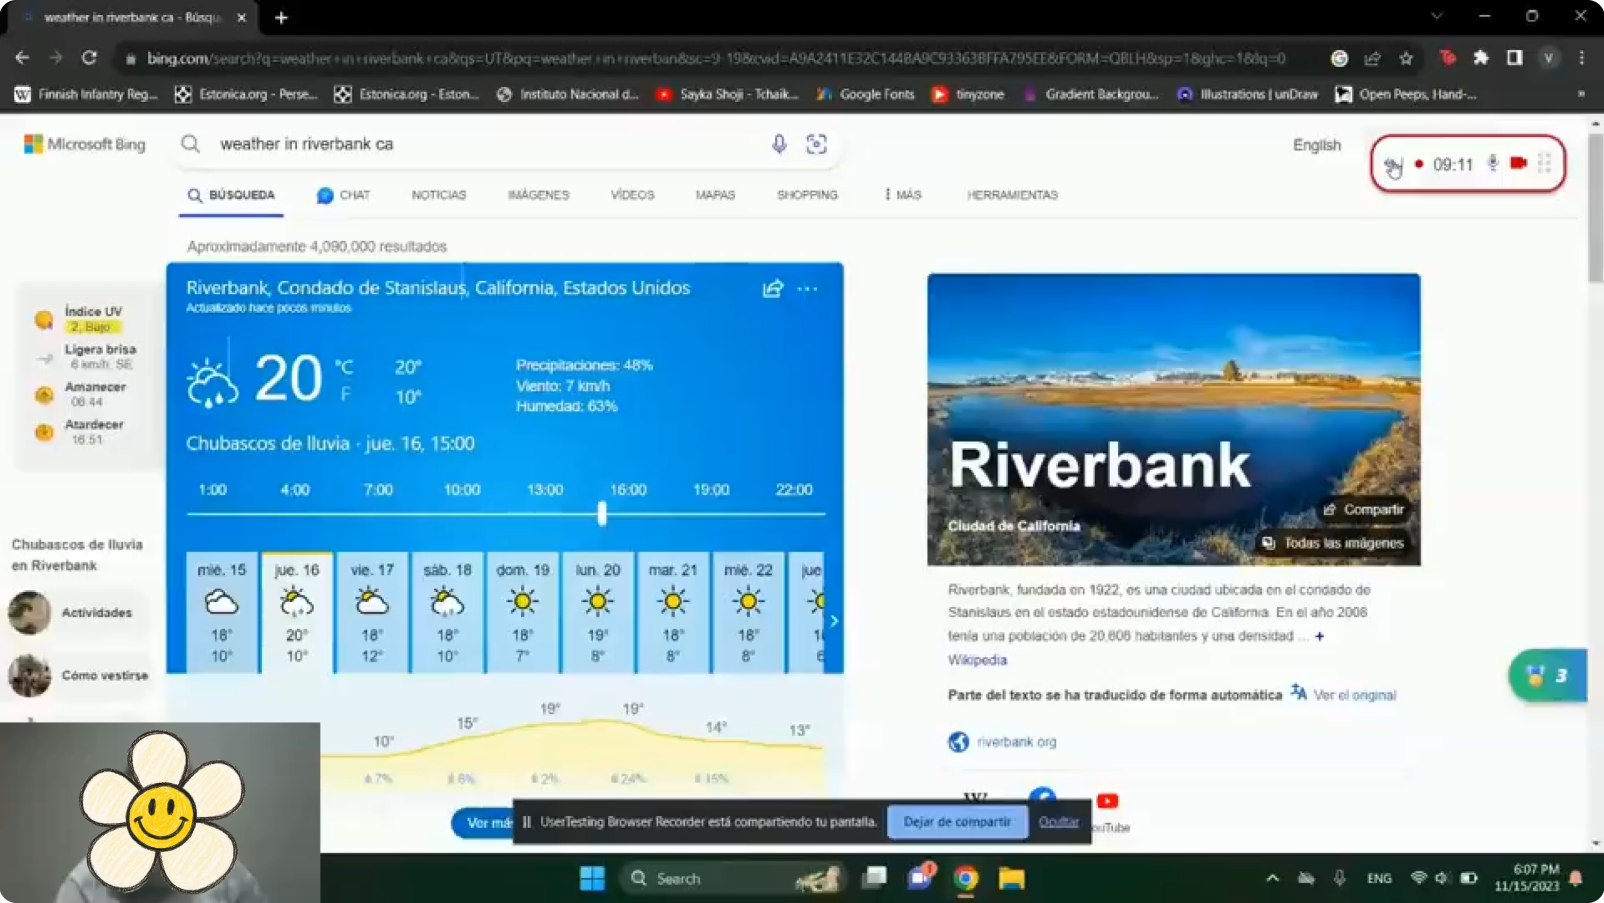1604x903 pixels.
Task: Open Teams chat taskbar icon
Action: 920,877
